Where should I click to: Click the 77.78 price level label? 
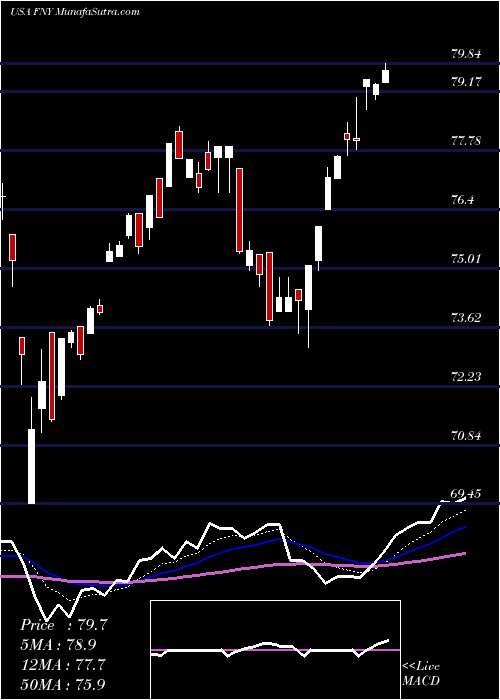point(466,141)
